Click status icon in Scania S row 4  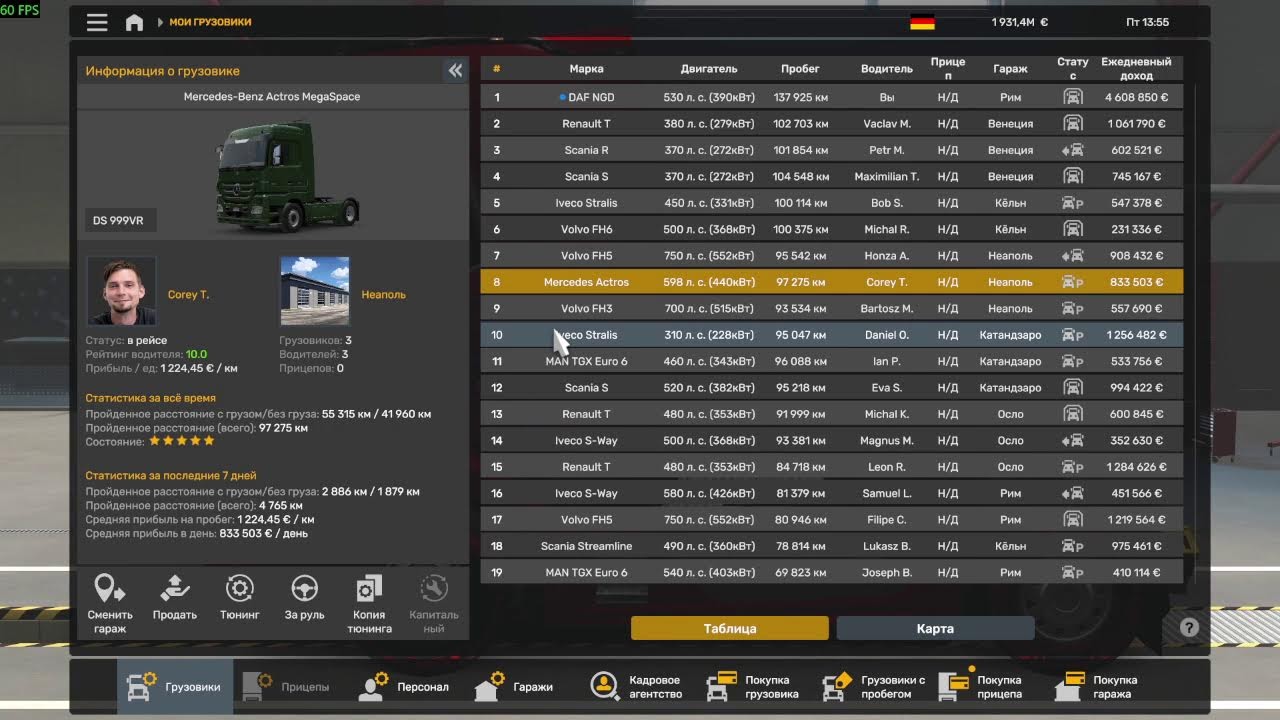point(1072,177)
